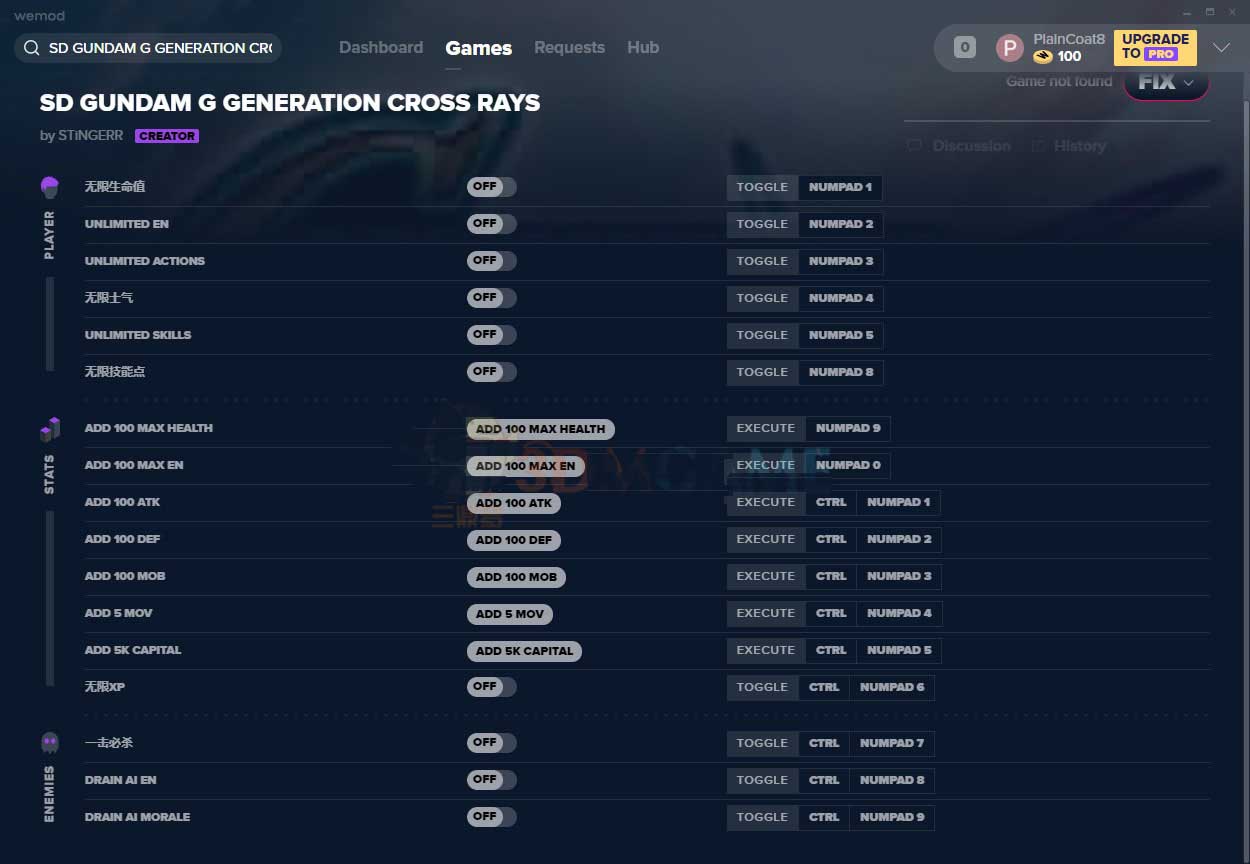
Task: Edit NUMPAD 7 hotkey for 一击必杀
Action: pos(892,743)
